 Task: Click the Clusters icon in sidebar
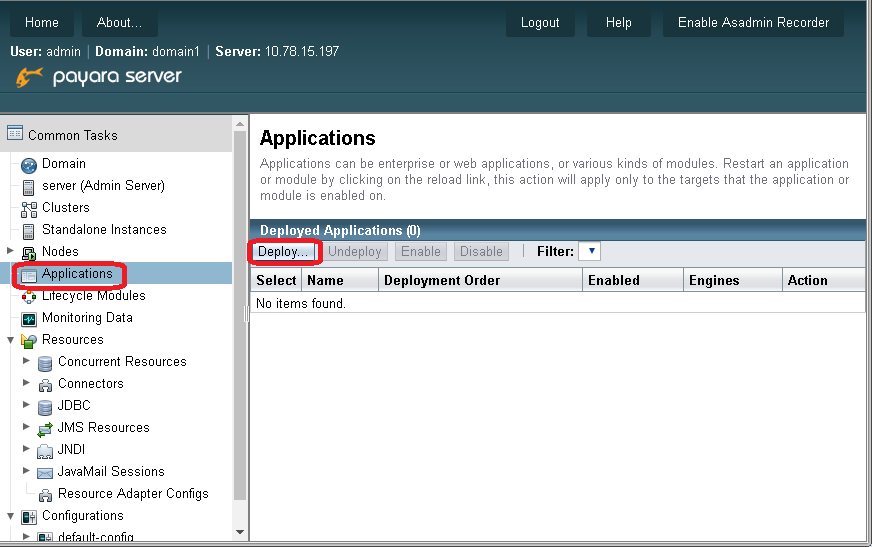pyautogui.click(x=29, y=209)
